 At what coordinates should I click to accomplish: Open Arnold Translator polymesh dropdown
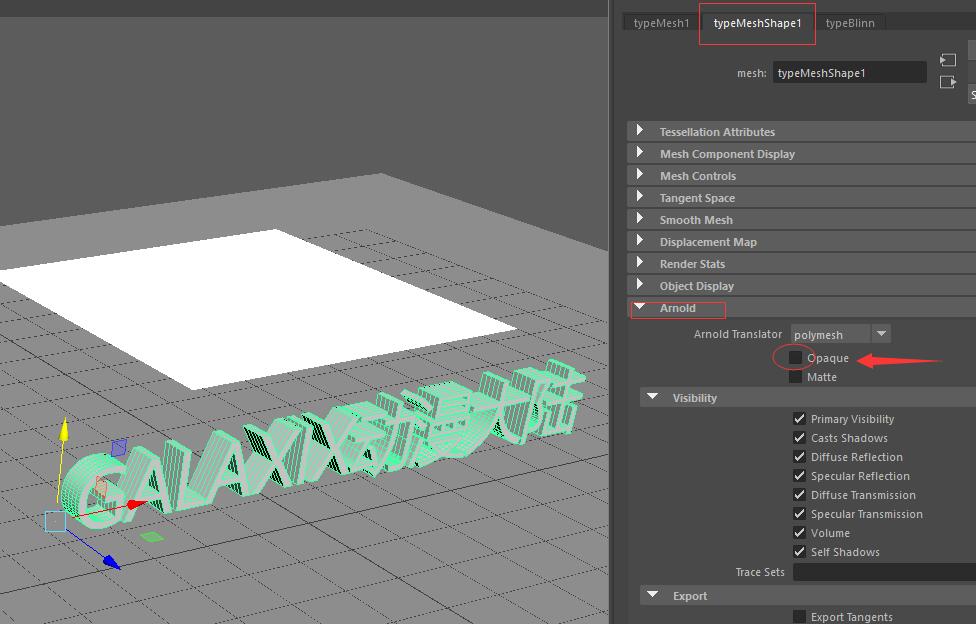[840, 334]
